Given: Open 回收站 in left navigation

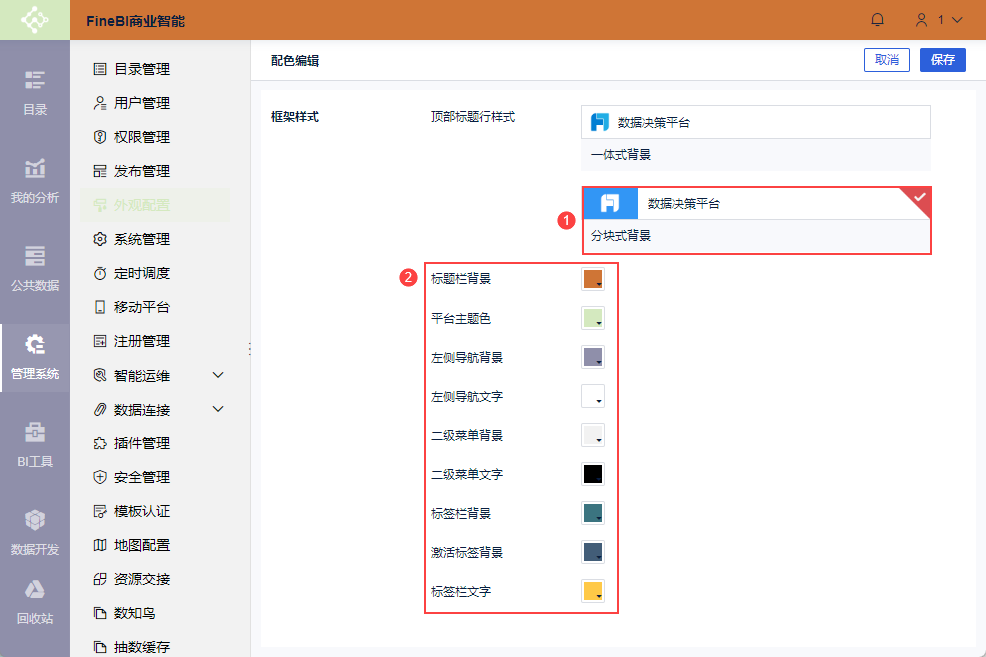Looking at the screenshot, I should (x=35, y=603).
